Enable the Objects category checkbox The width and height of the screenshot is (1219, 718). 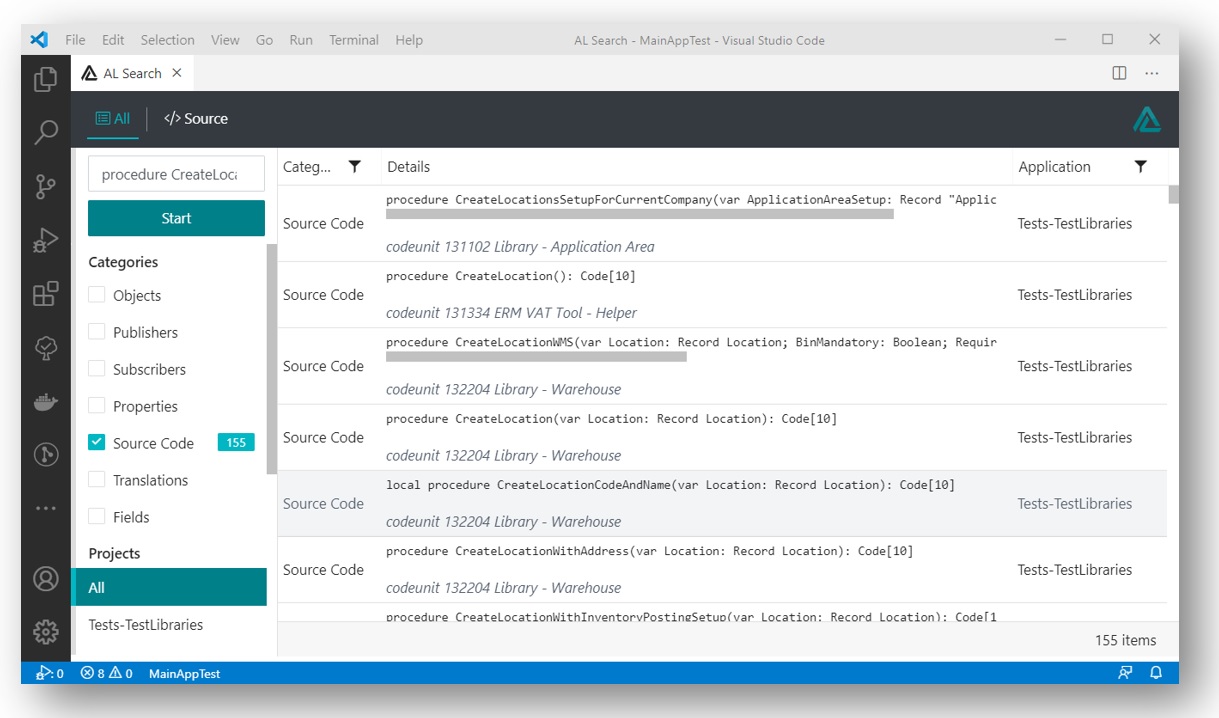click(97, 295)
